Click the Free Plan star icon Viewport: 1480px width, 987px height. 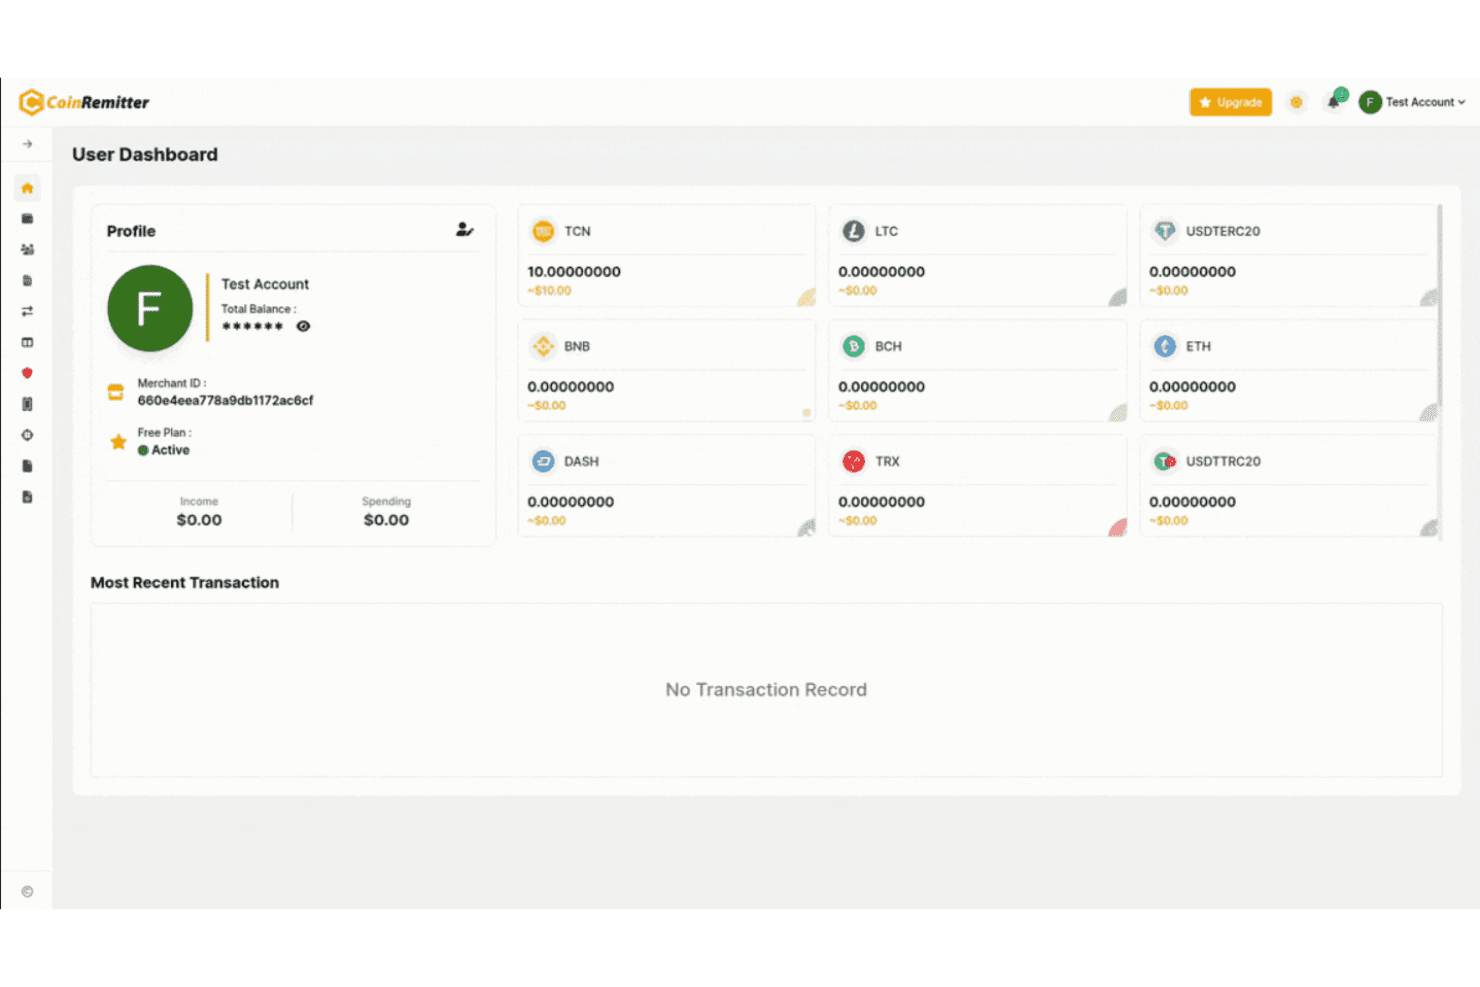coord(118,441)
